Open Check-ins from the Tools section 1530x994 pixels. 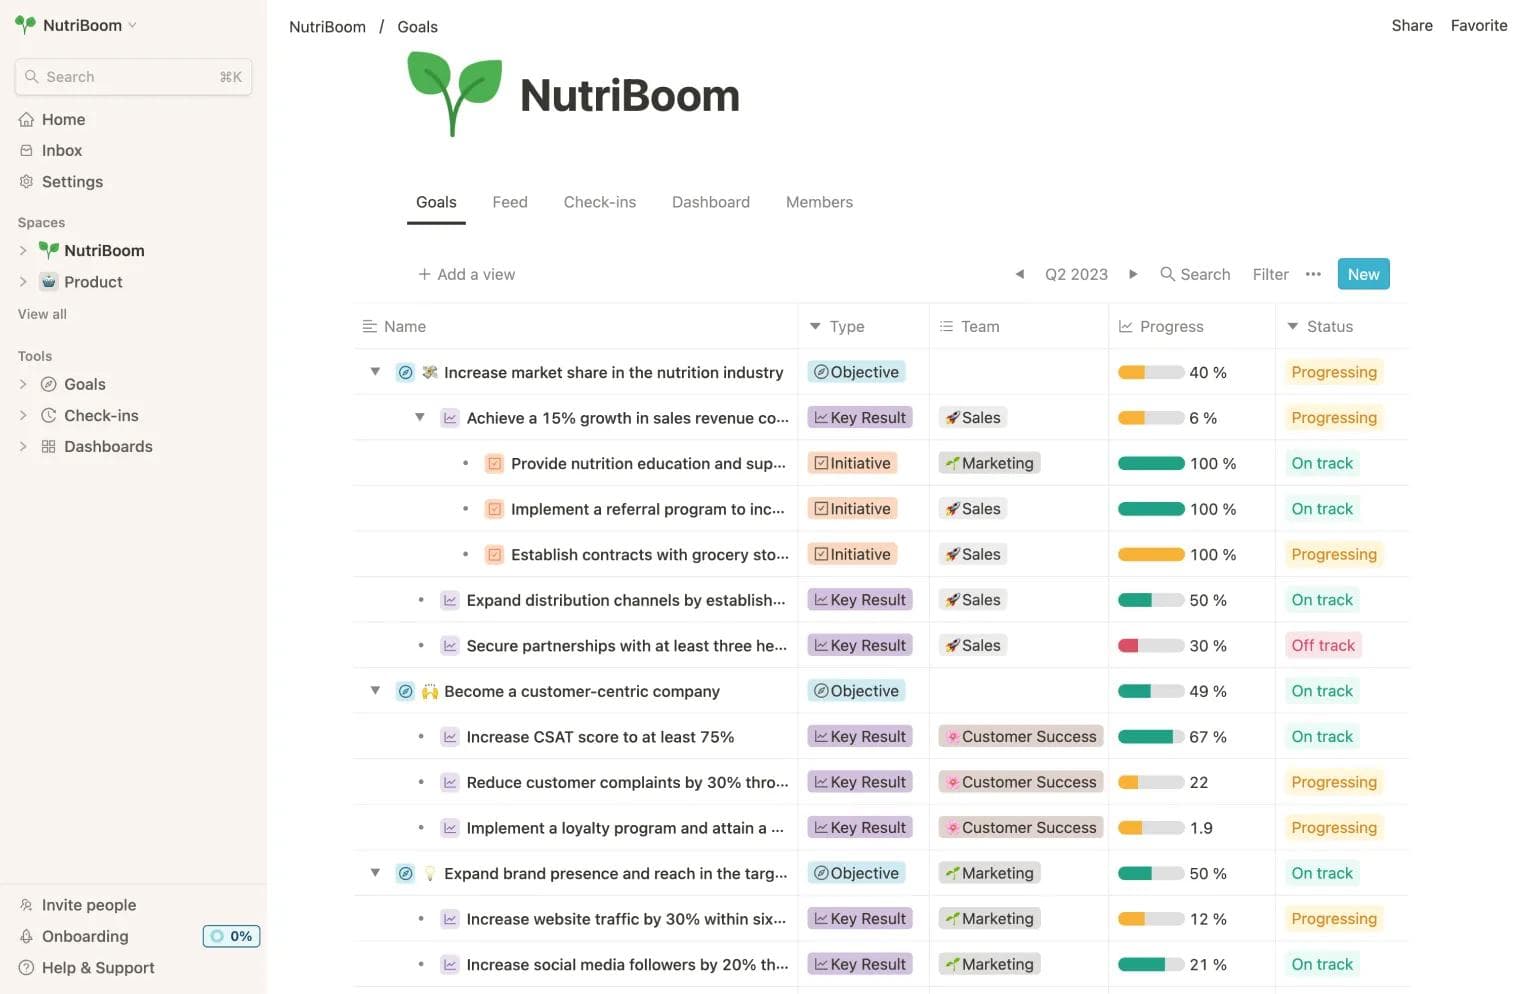tap(100, 415)
